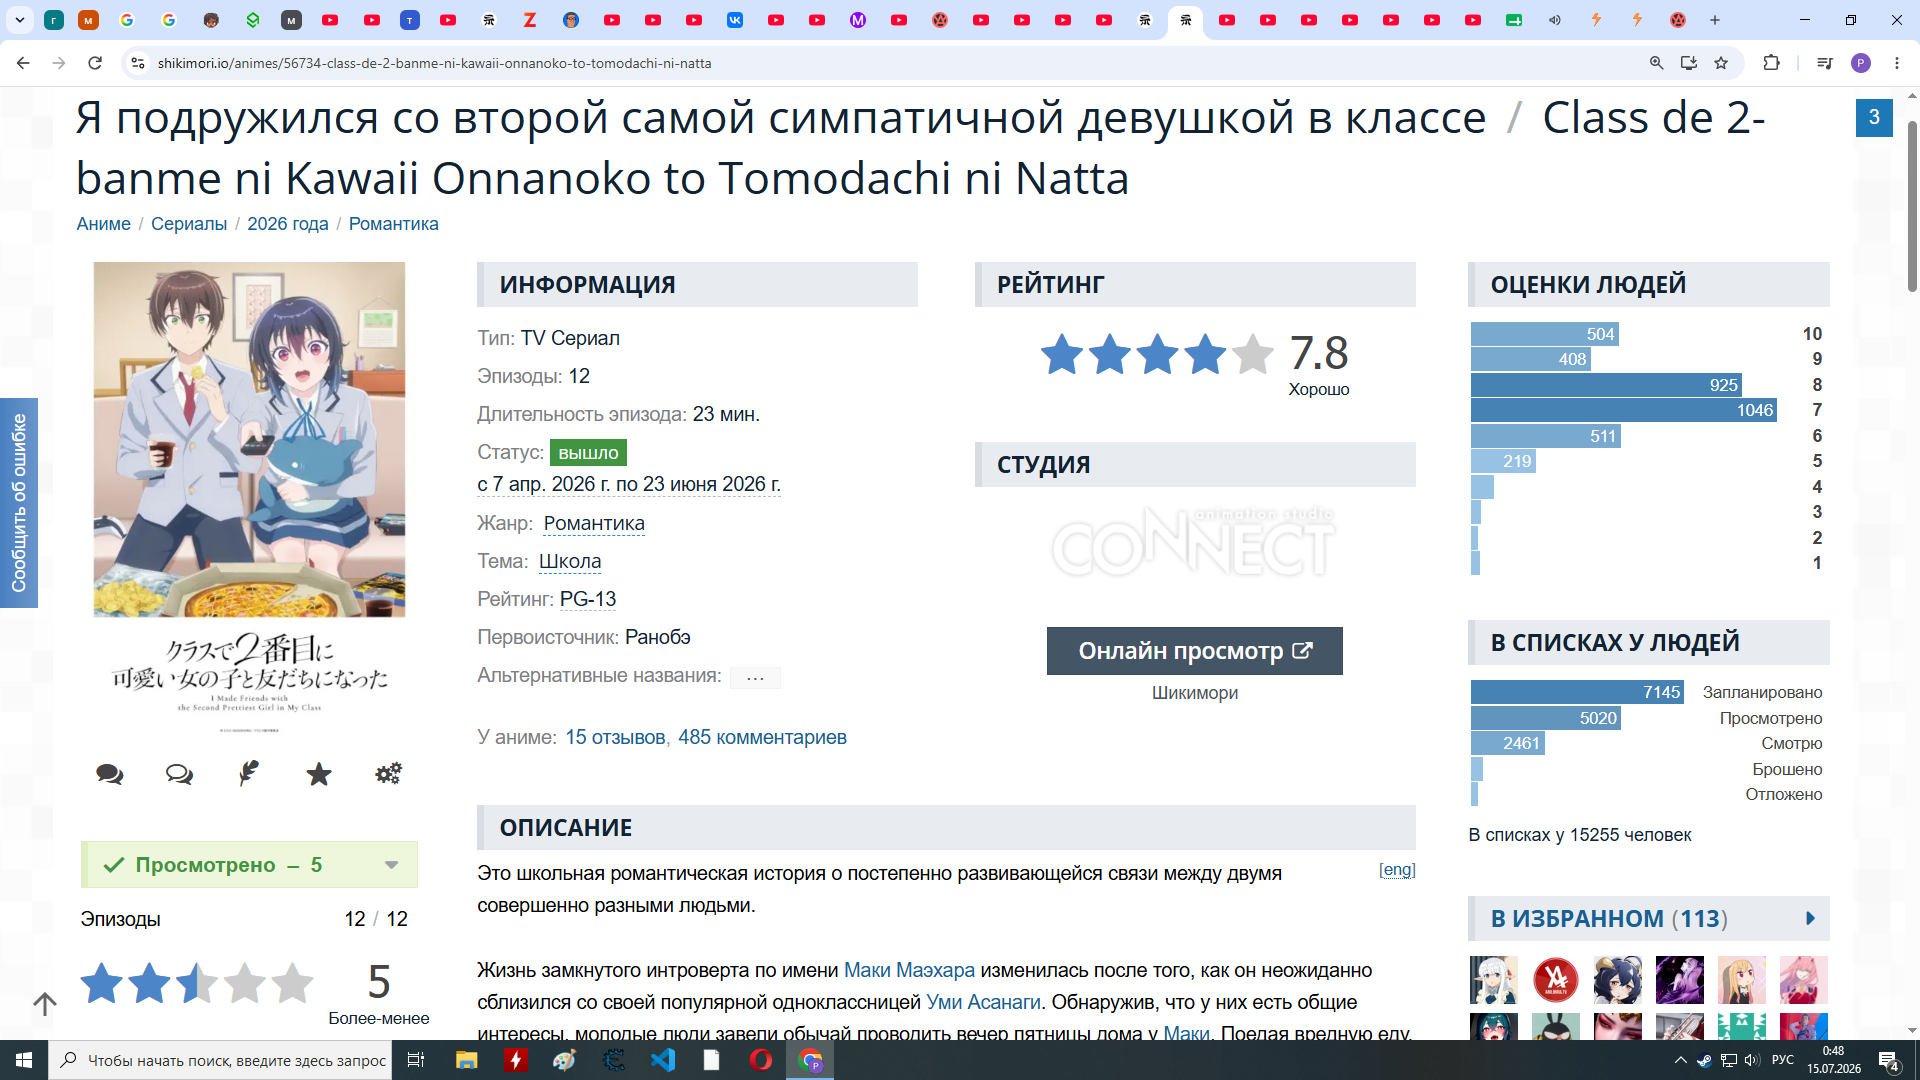This screenshot has height=1080, width=1920.
Task: Open the Extensions puzzle icon
Action: coord(1771,63)
